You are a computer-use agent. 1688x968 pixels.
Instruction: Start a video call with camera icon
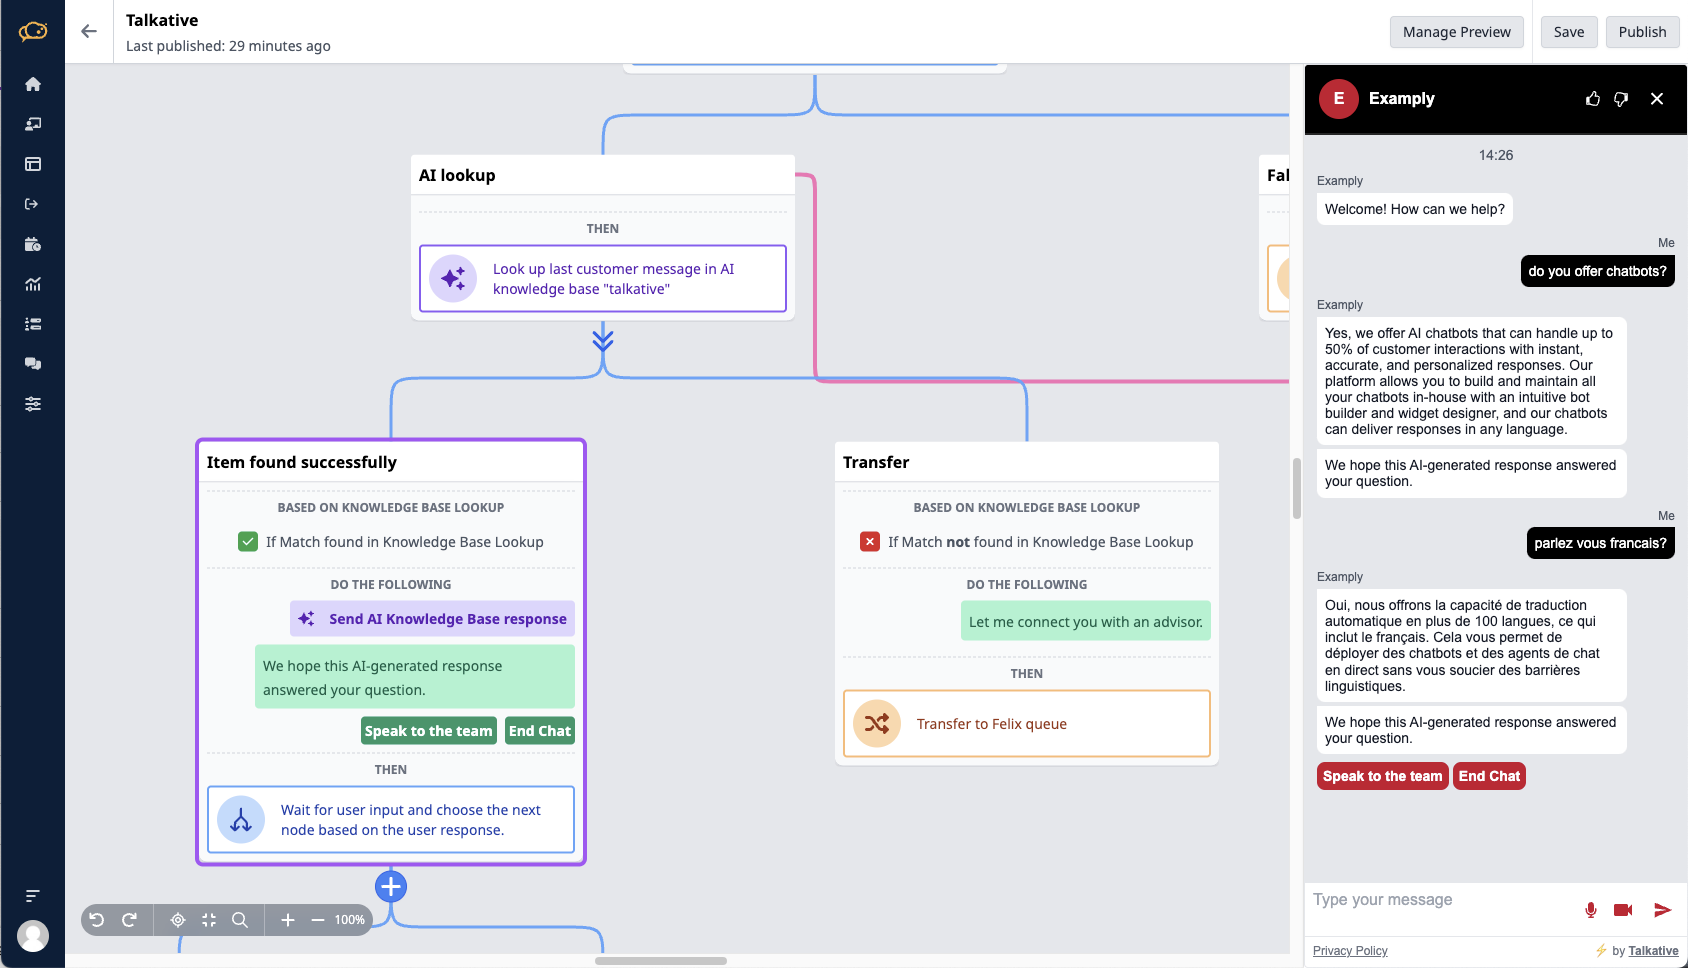(x=1623, y=910)
